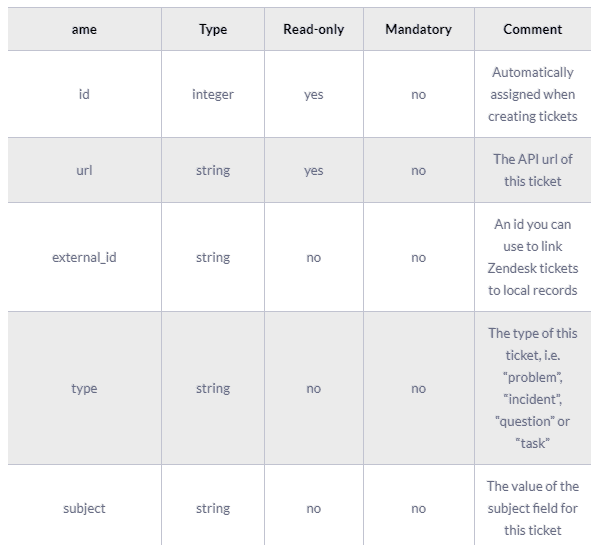
Task: Select the 'id' field name cell
Action: [x=84, y=94]
